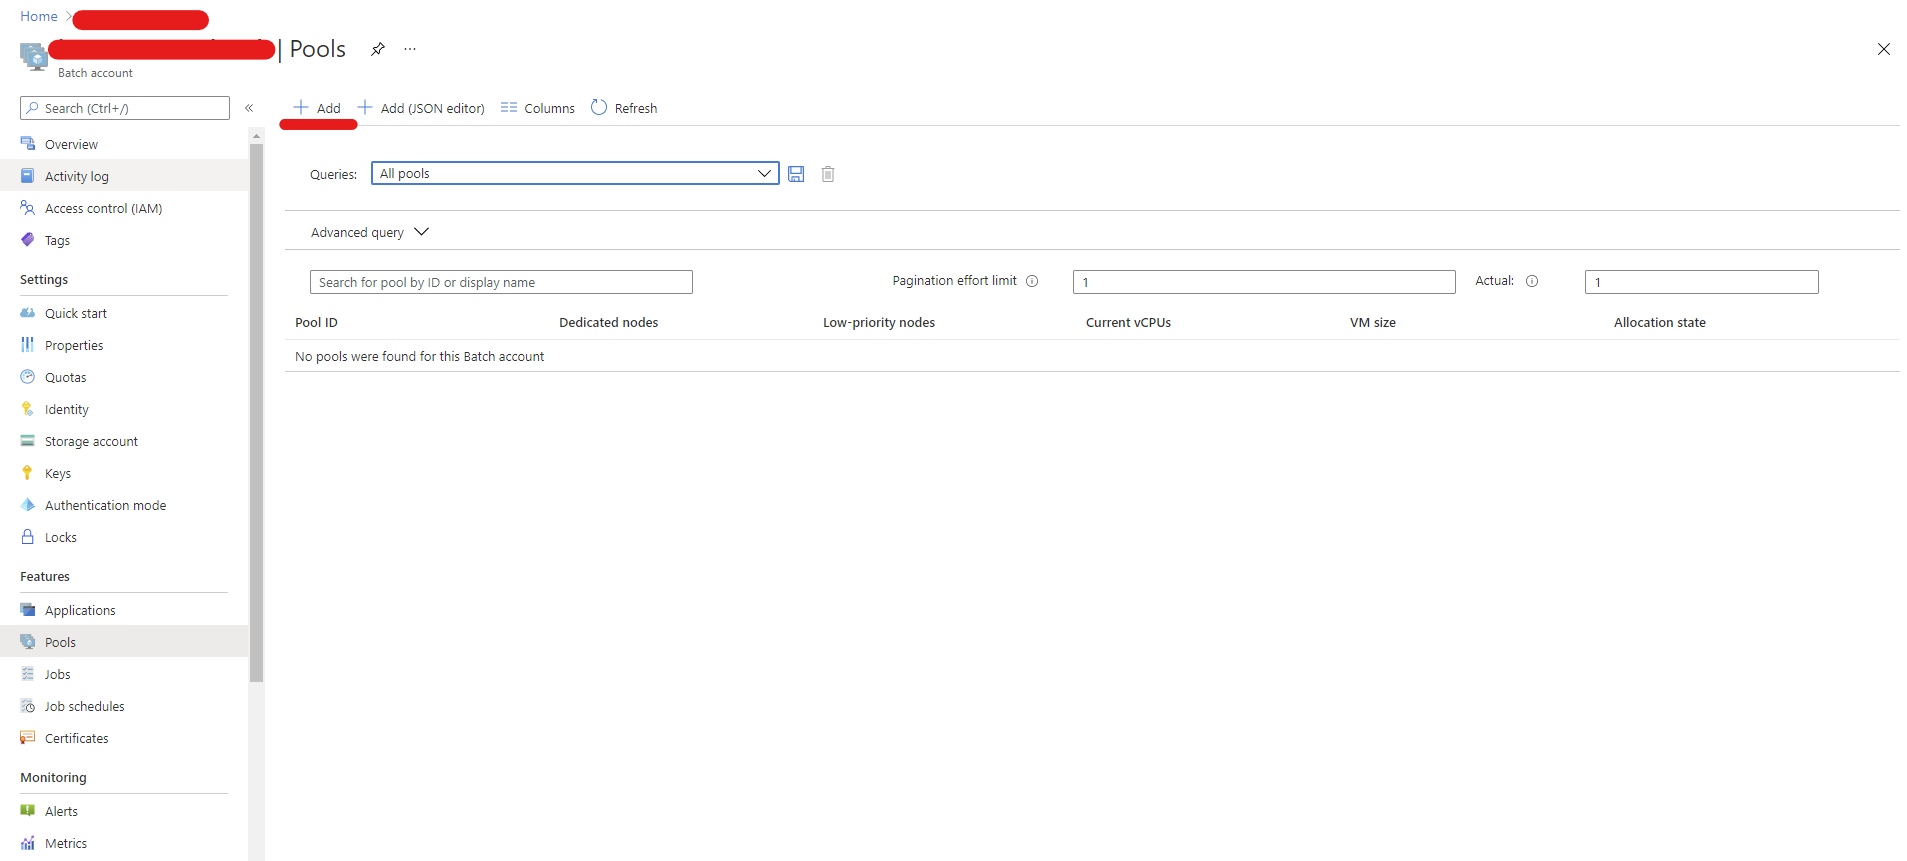This screenshot has width=1907, height=861.
Task: Open Identity settings
Action: point(124,409)
